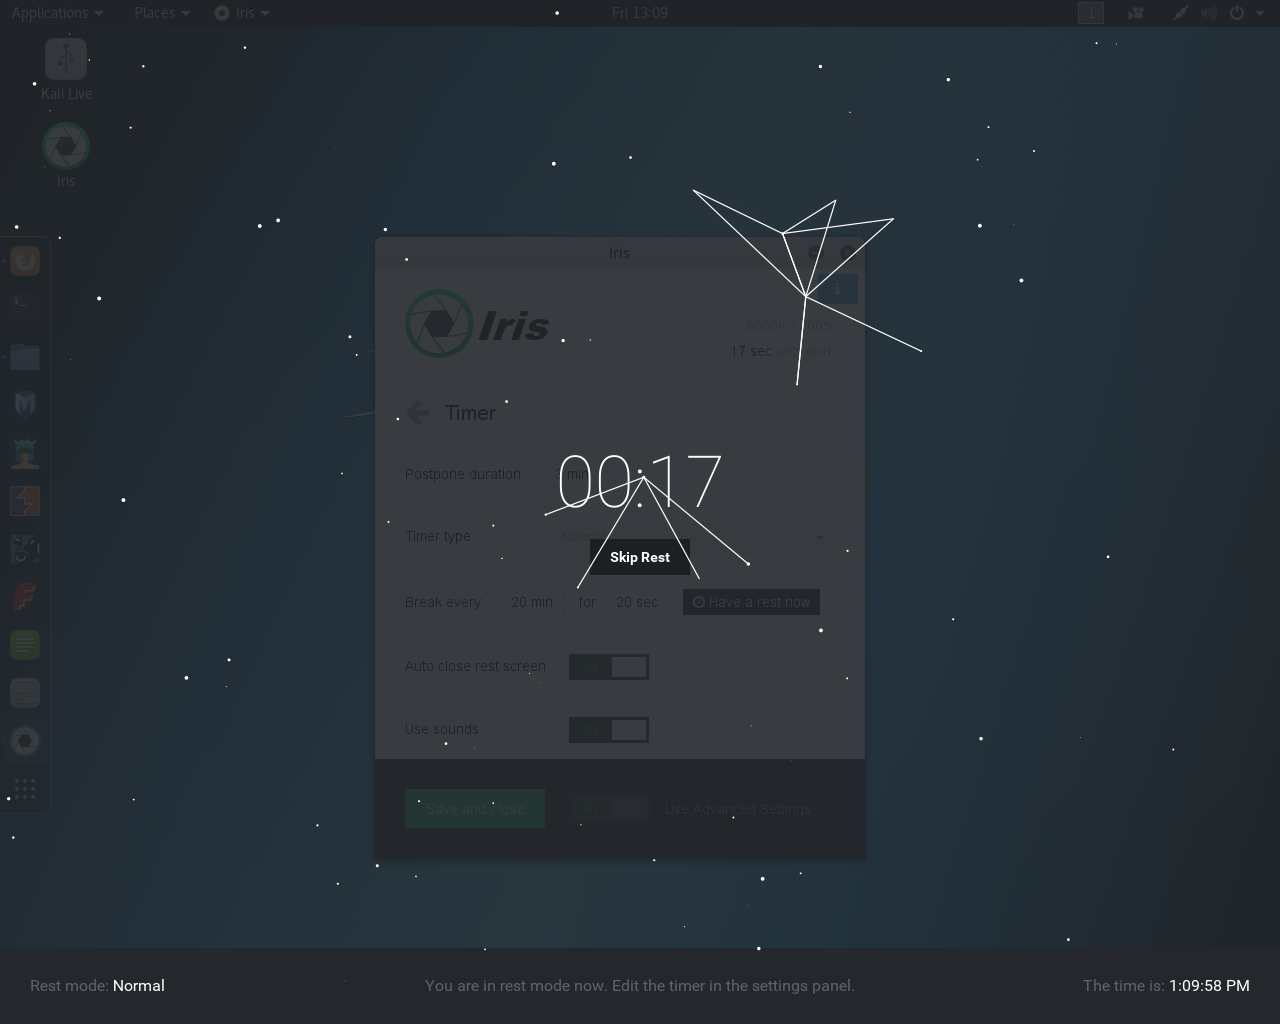Open the Files folder in the dock

coord(25,357)
